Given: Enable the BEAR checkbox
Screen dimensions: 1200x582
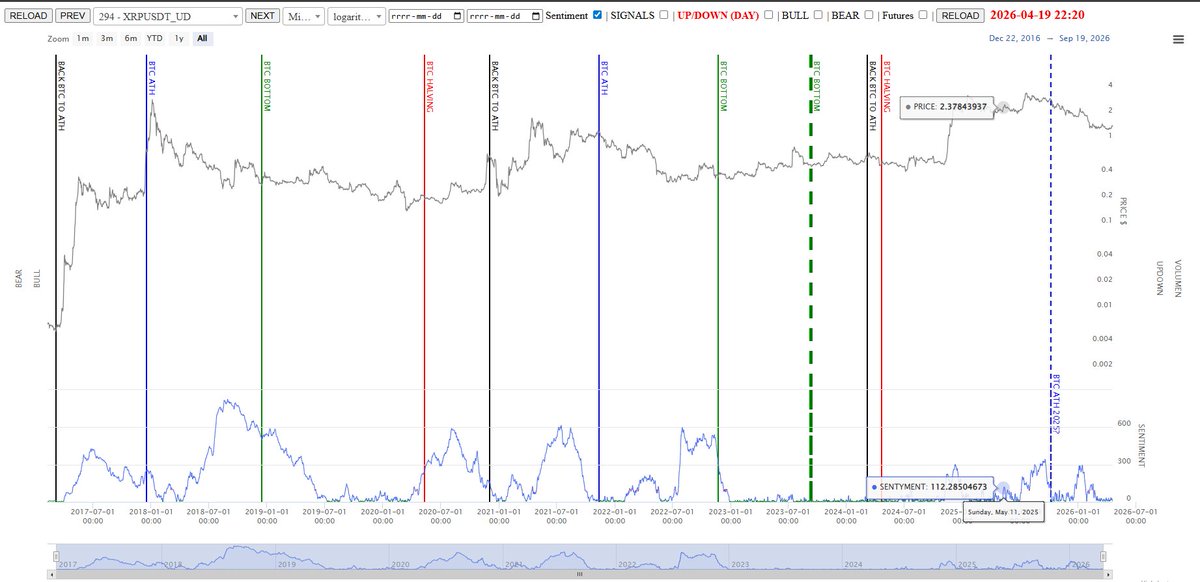Looking at the screenshot, I should pos(869,15).
